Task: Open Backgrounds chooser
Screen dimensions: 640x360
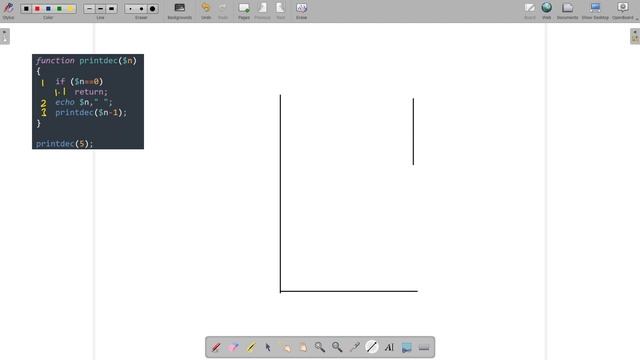Action: pyautogui.click(x=180, y=11)
